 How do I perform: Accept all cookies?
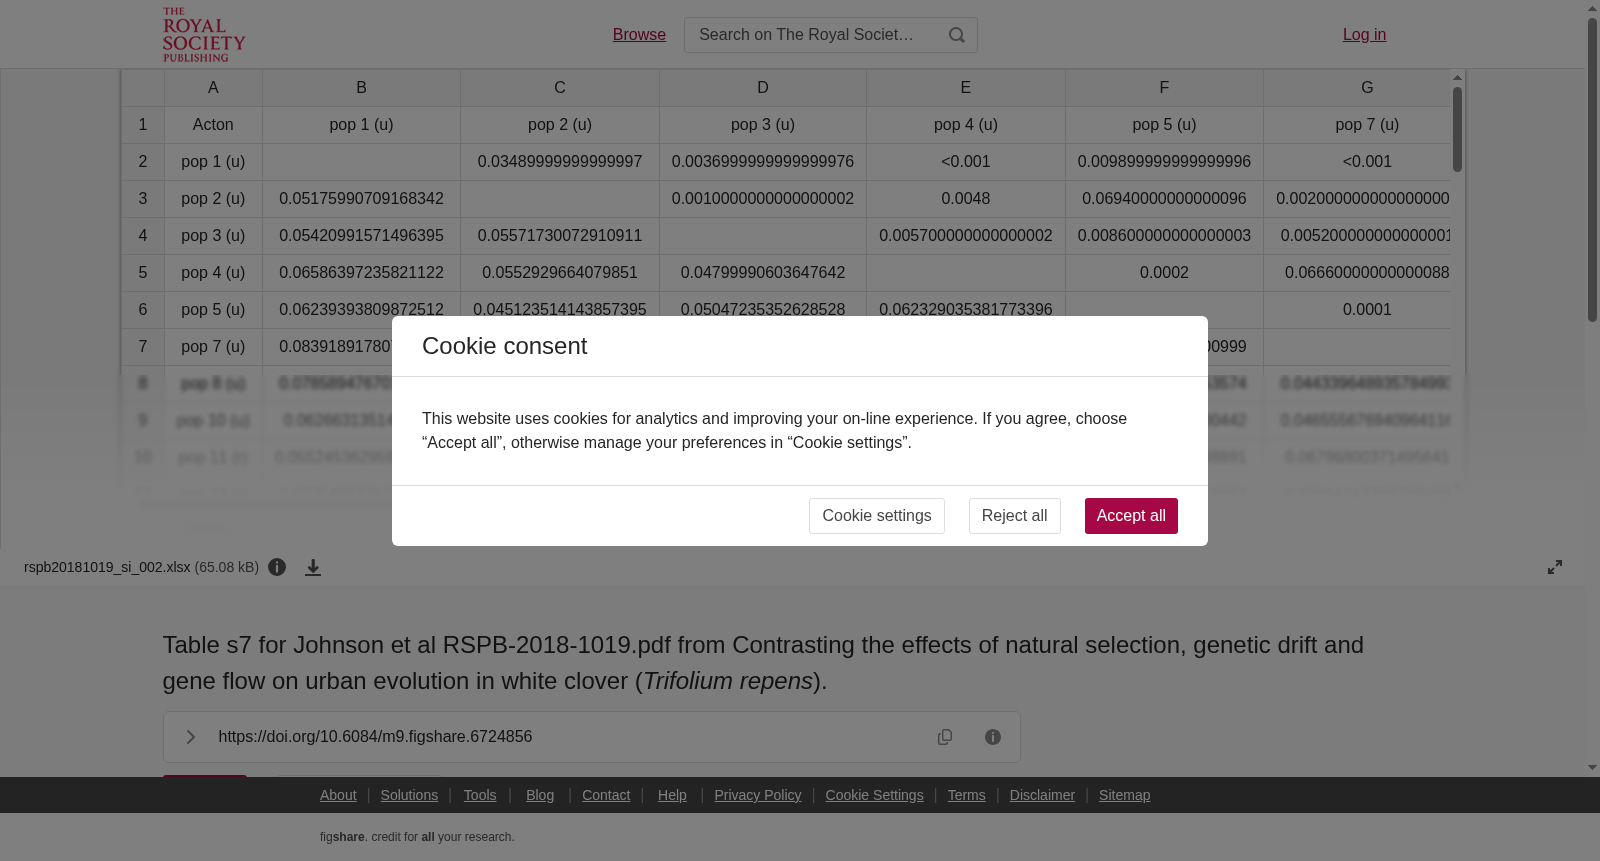(x=1131, y=516)
